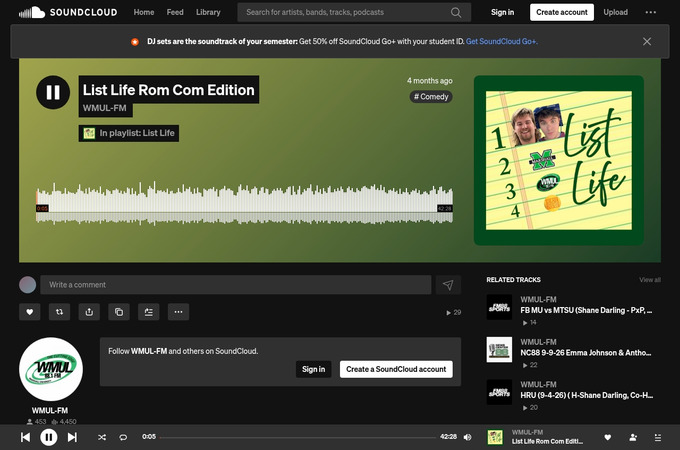Repost the track
The height and width of the screenshot is (450, 680).
coord(59,312)
